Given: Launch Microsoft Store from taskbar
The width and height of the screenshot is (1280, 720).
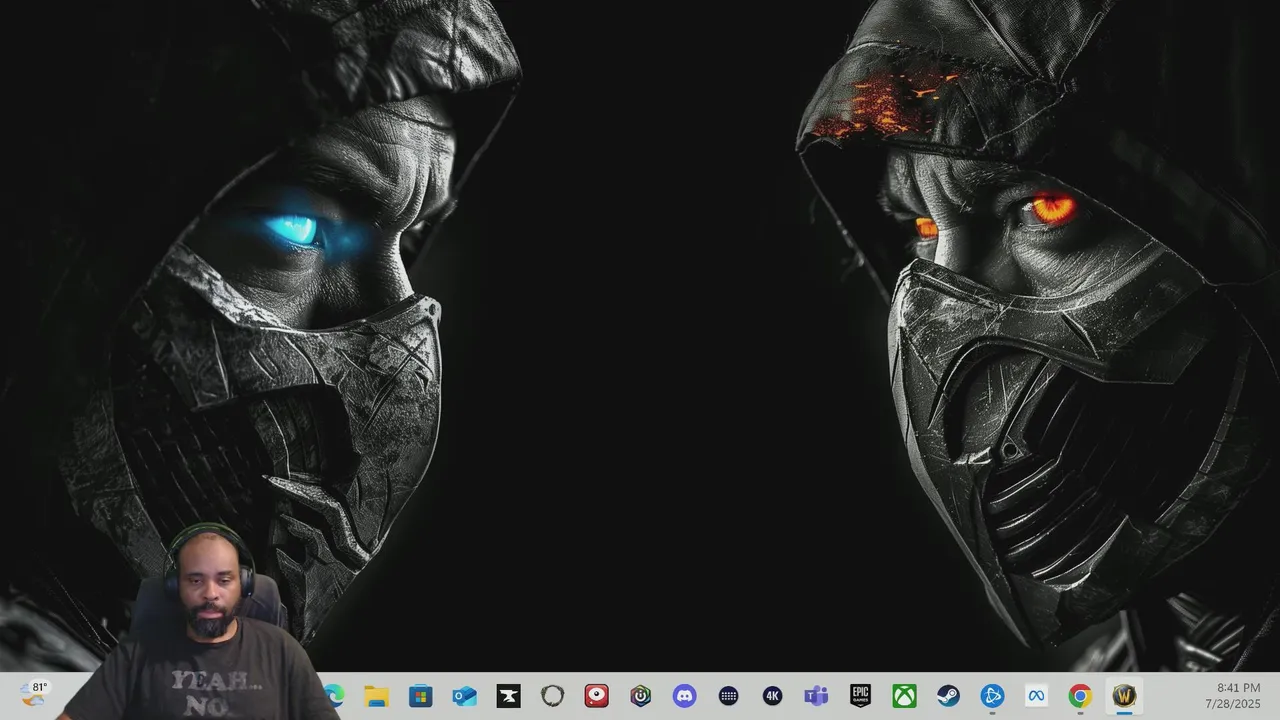Looking at the screenshot, I should click(x=421, y=696).
